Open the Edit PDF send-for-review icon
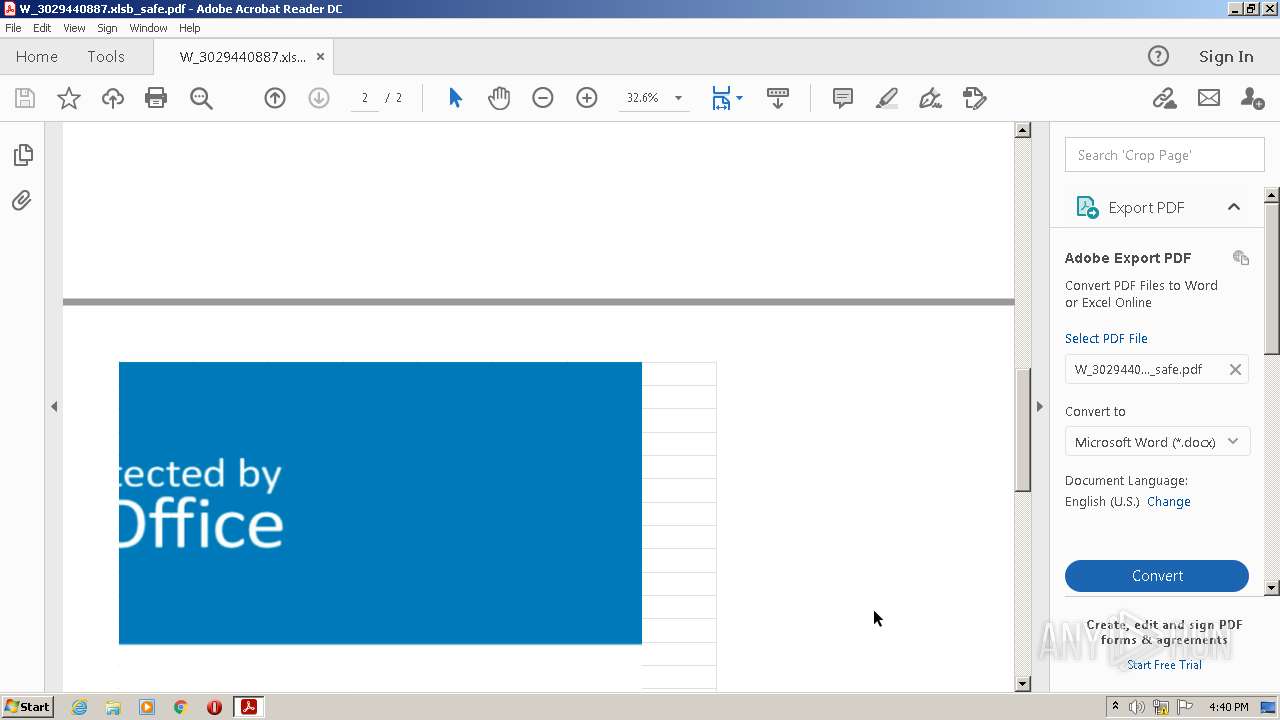This screenshot has height=720, width=1280. click(975, 98)
